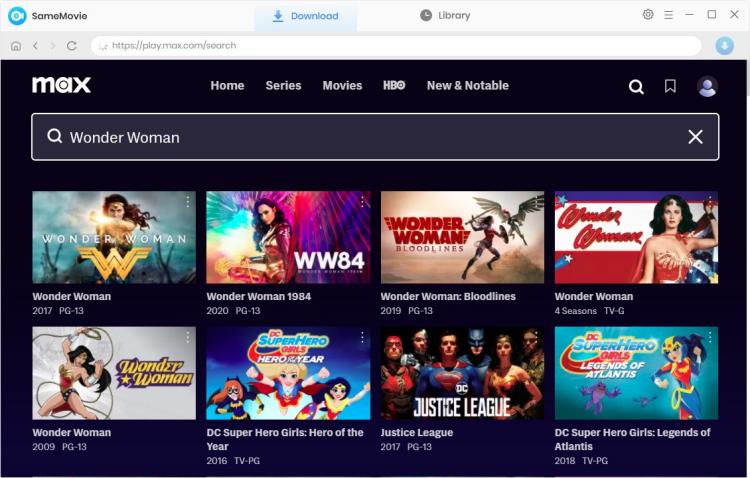Viewport: 750px width, 478px height.
Task: Open the Justice League poster
Action: 462,373
